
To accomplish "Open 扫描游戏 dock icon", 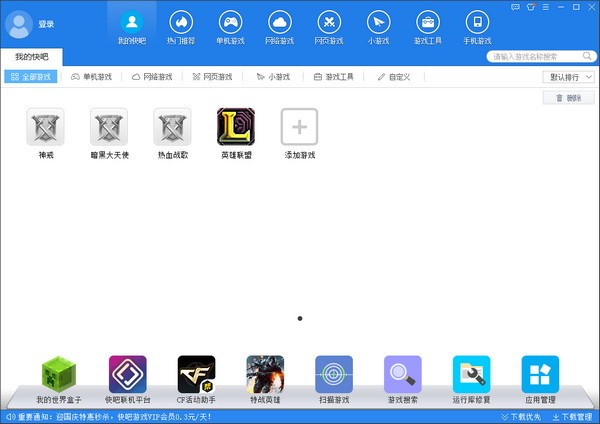I will (x=334, y=374).
